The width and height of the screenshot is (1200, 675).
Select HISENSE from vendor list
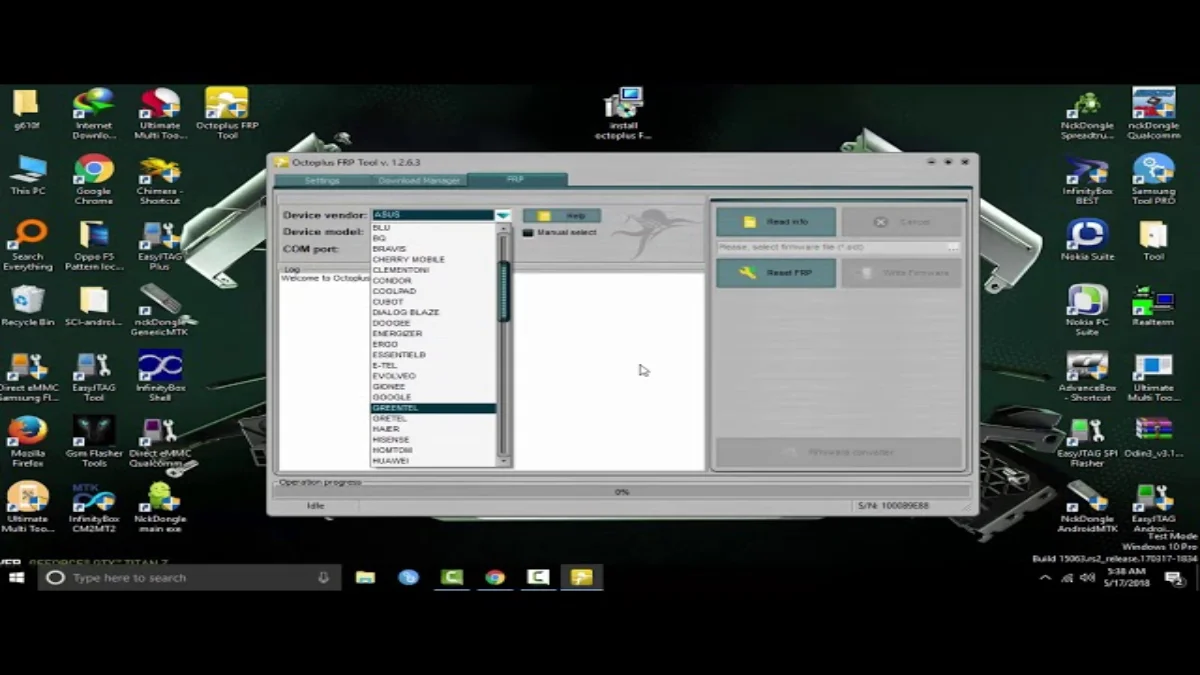[433, 440]
